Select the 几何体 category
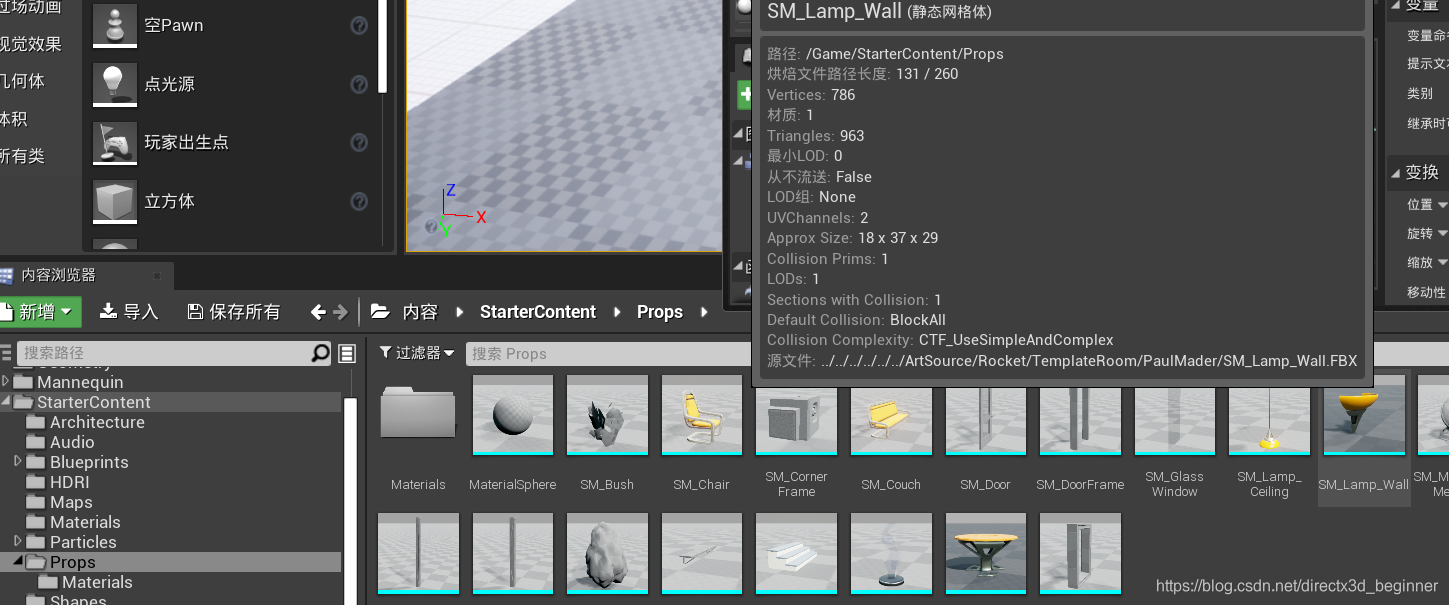This screenshot has width=1449, height=605. (22, 81)
